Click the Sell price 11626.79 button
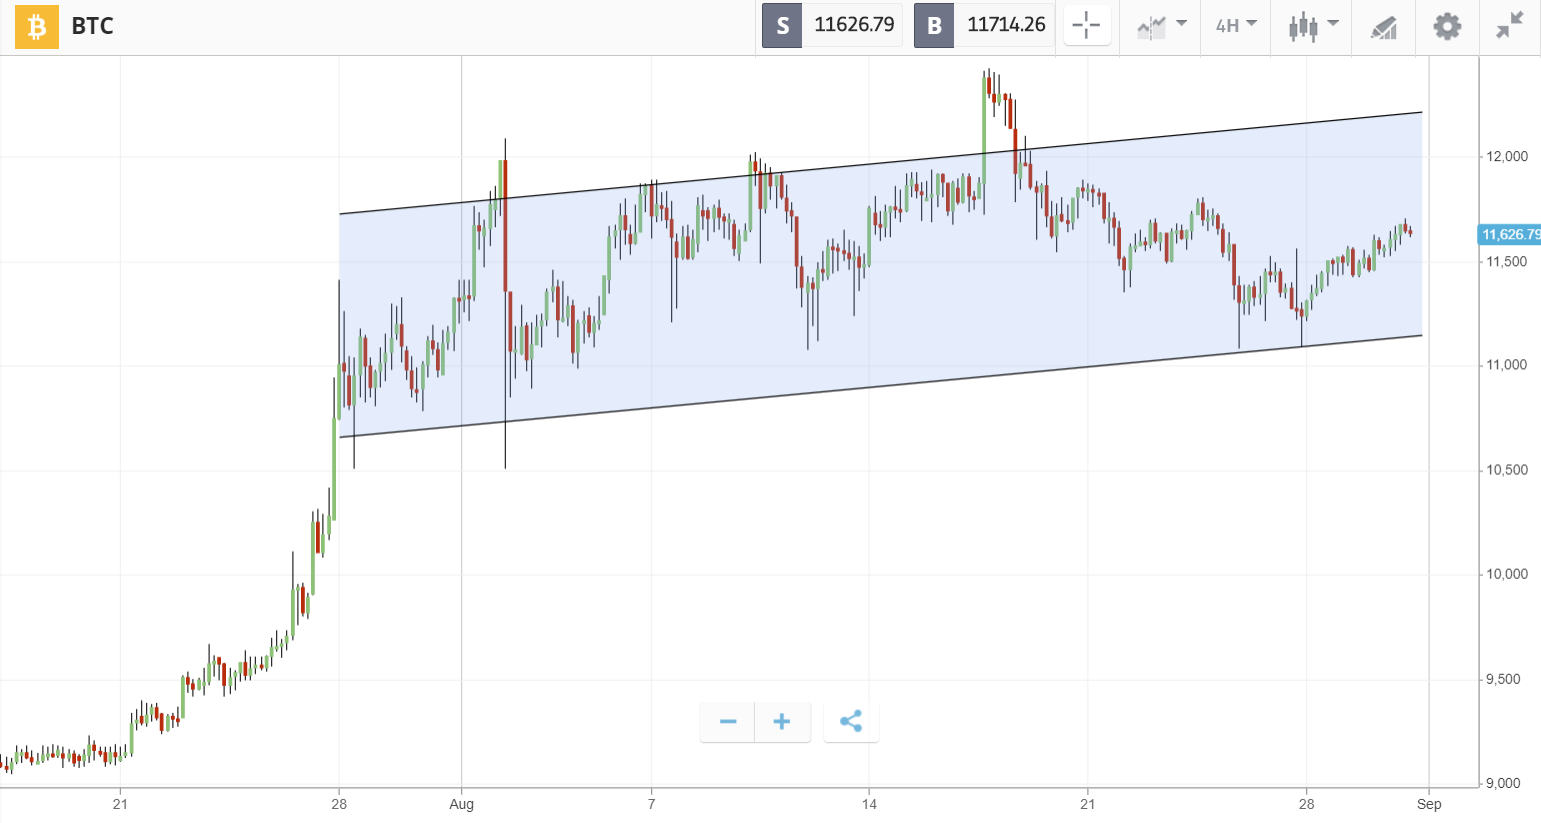Image resolution: width=1541 pixels, height=823 pixels. coord(830,25)
